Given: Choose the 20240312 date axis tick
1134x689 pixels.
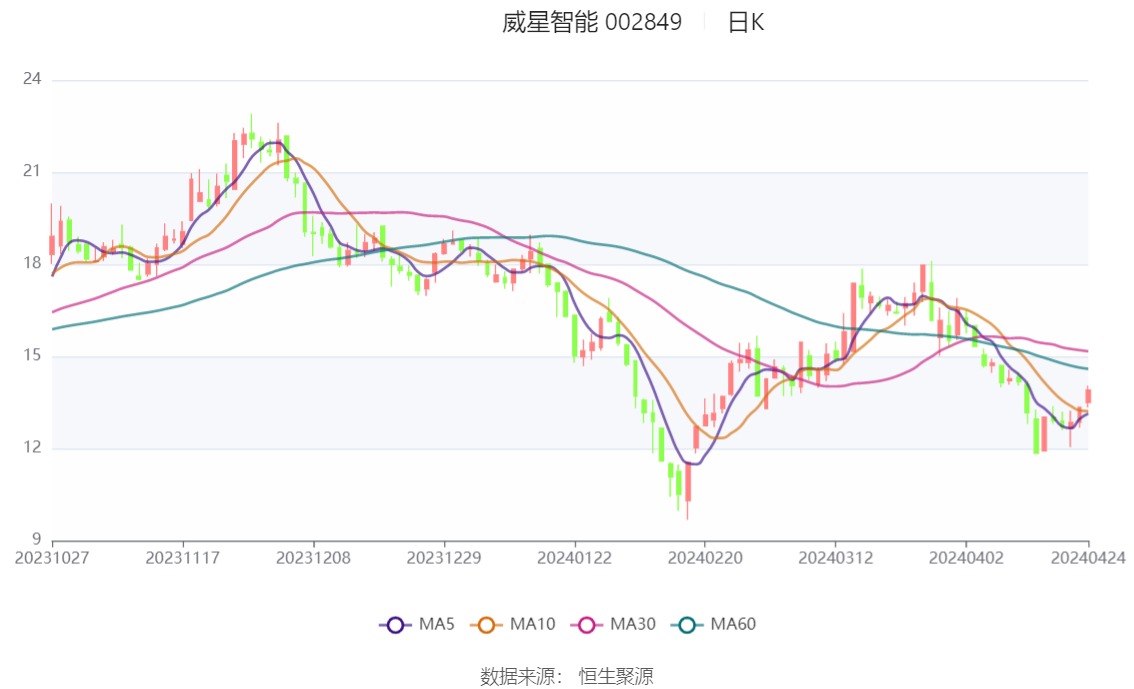Looking at the screenshot, I should [834, 558].
